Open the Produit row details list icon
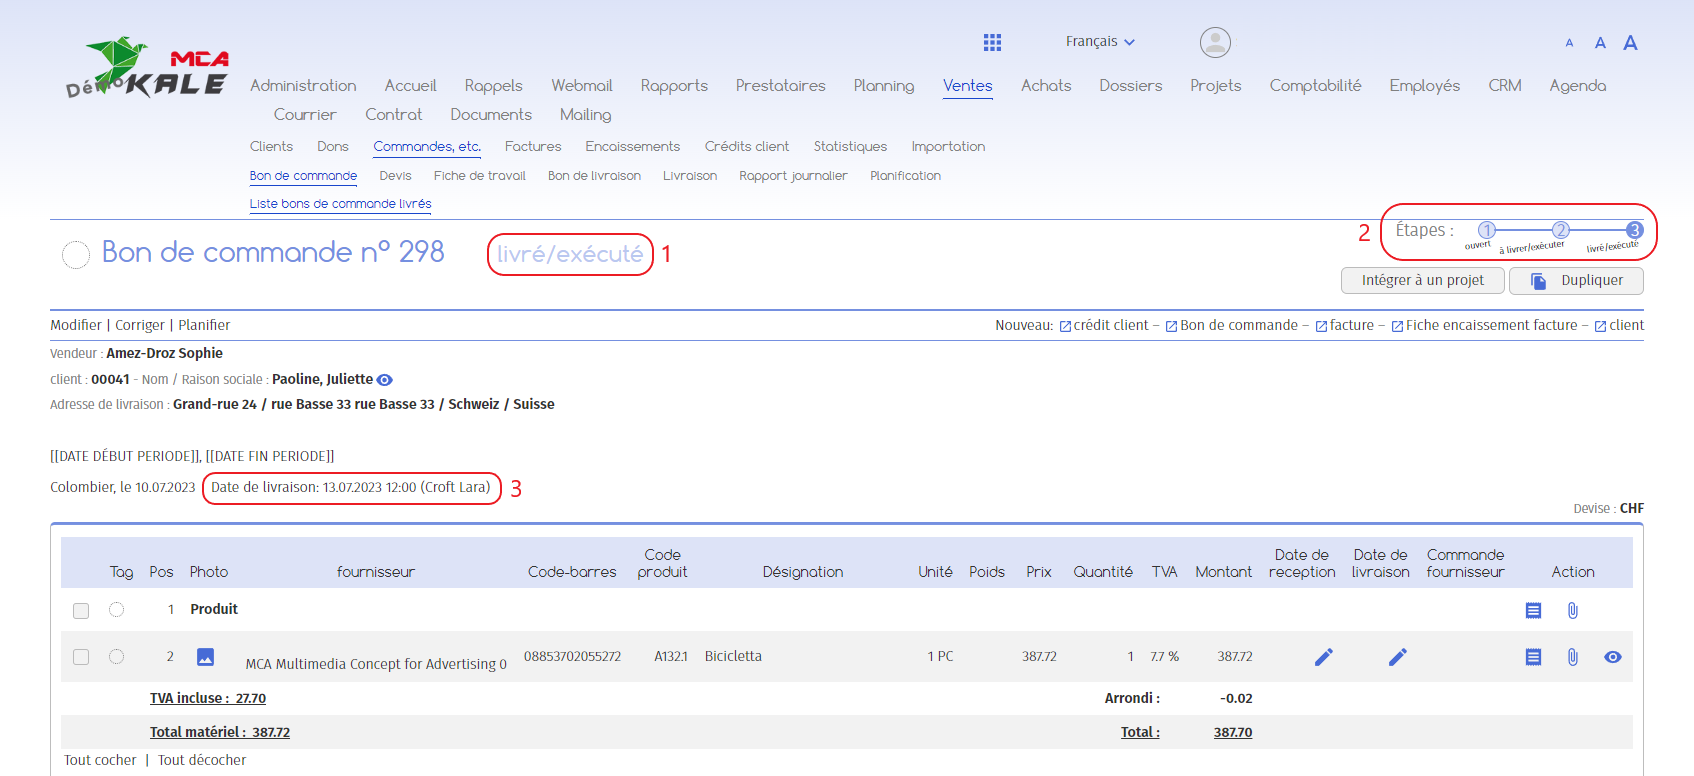Image resolution: width=1694 pixels, height=776 pixels. click(x=1533, y=610)
